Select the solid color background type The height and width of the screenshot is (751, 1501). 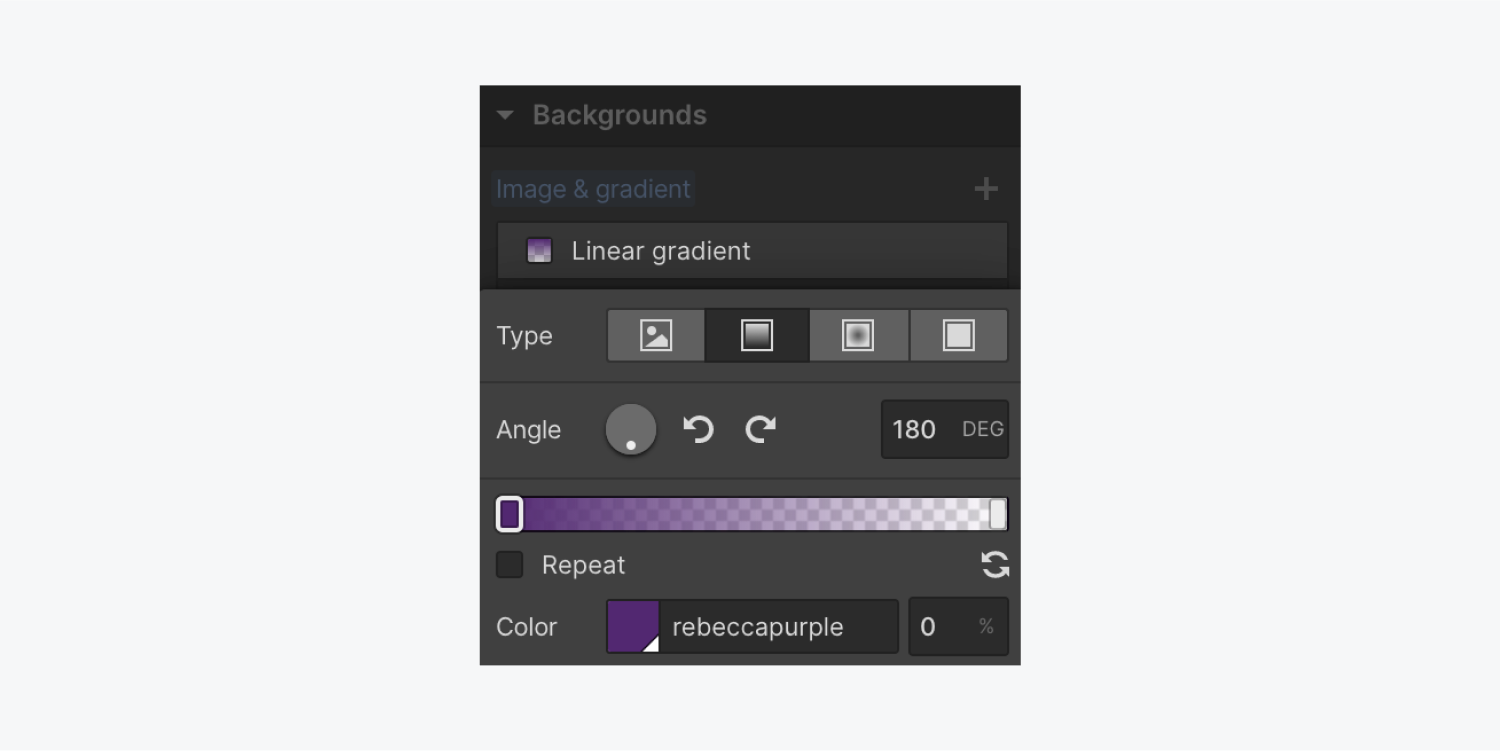(x=957, y=335)
